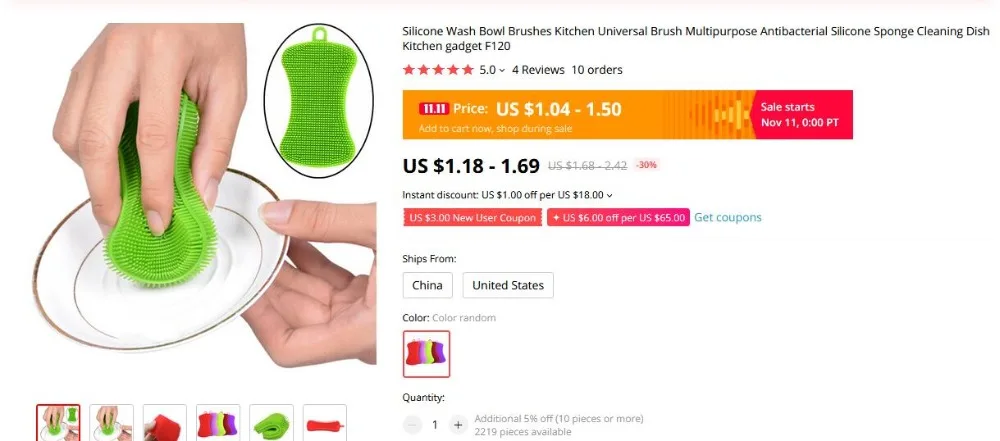Increase quantity with the plus button

click(x=458, y=424)
